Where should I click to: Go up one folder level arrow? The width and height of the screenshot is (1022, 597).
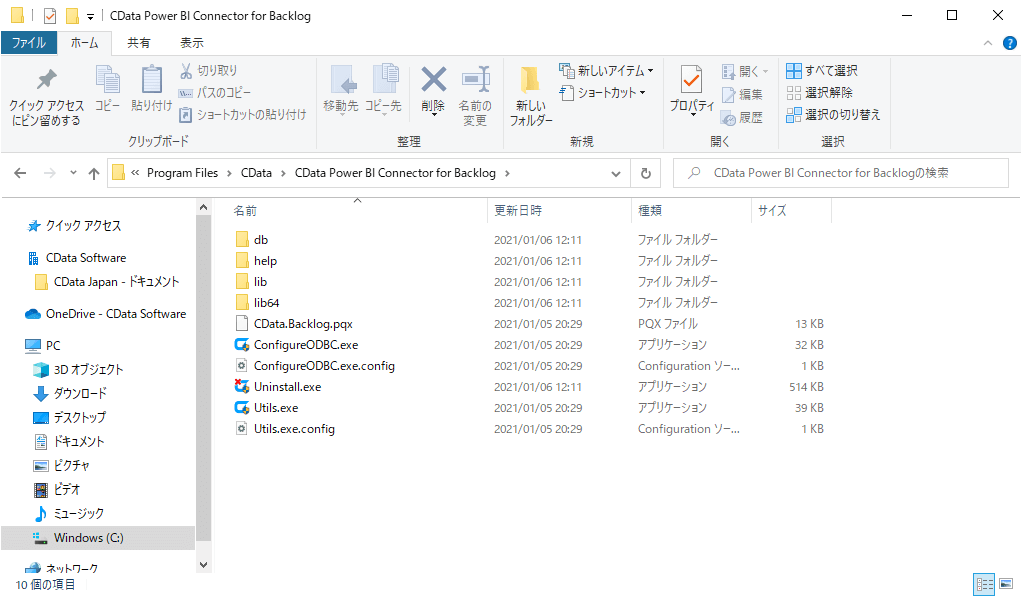94,173
